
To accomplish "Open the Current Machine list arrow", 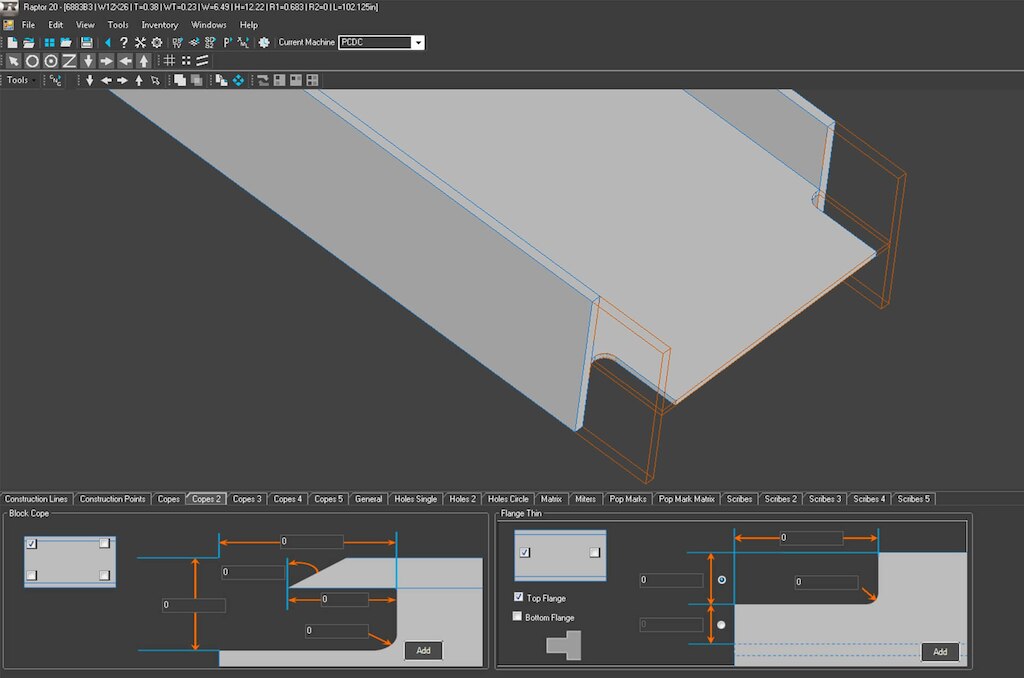I will tap(417, 42).
